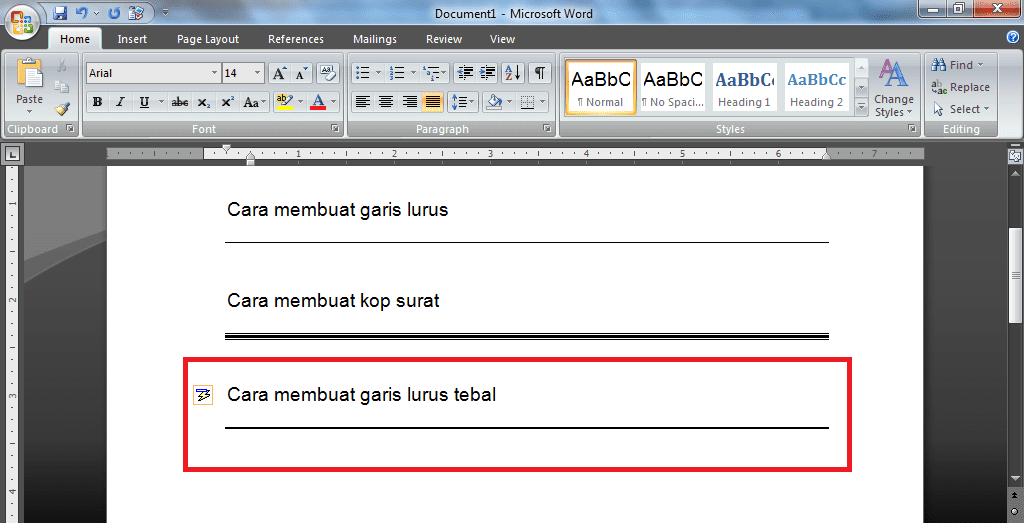Viewport: 1024px width, 523px height.
Task: Shrink font size with the A-down icon
Action: point(301,73)
